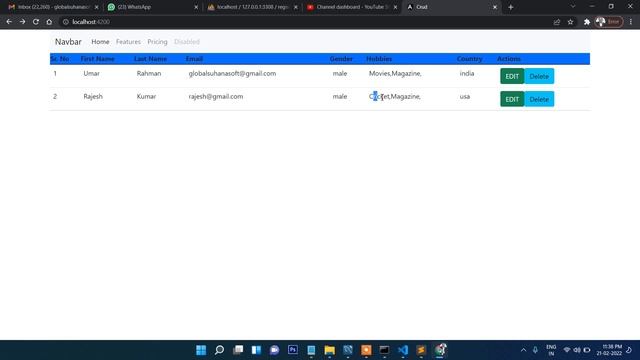
Task: Click the 'Rahman' last name cell
Action: [x=149, y=73]
